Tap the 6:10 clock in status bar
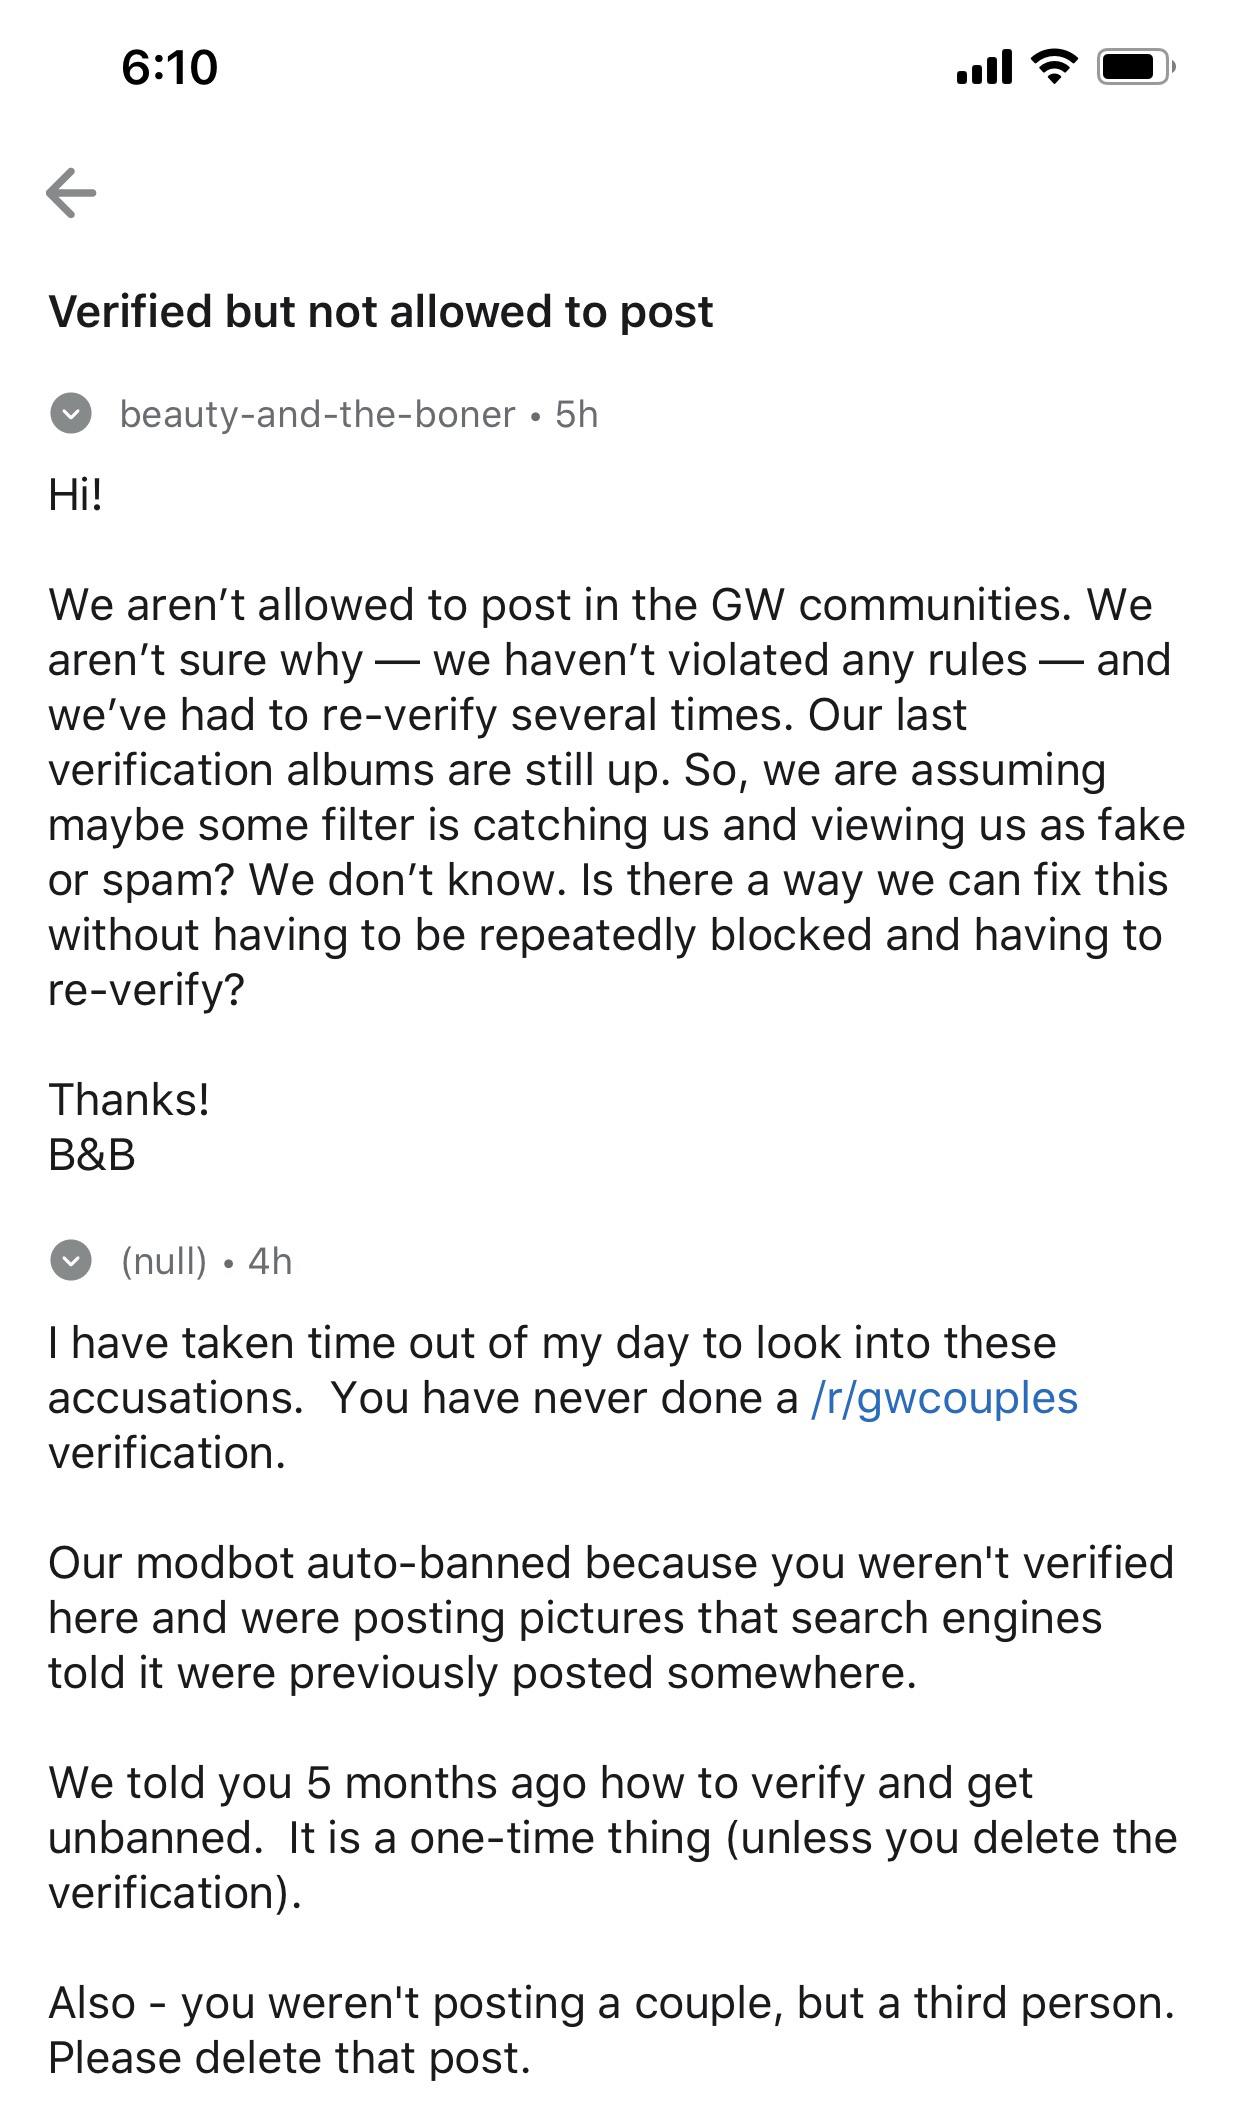Screen dimensions: 1241x2114 coord(170,67)
